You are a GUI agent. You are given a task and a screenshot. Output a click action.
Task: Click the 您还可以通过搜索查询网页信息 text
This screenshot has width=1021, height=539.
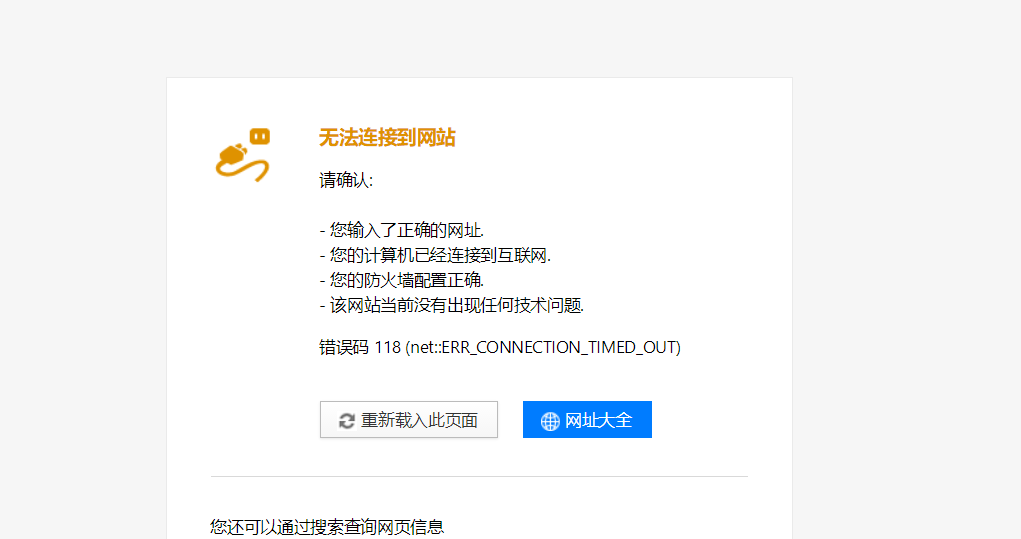[x=327, y=527]
